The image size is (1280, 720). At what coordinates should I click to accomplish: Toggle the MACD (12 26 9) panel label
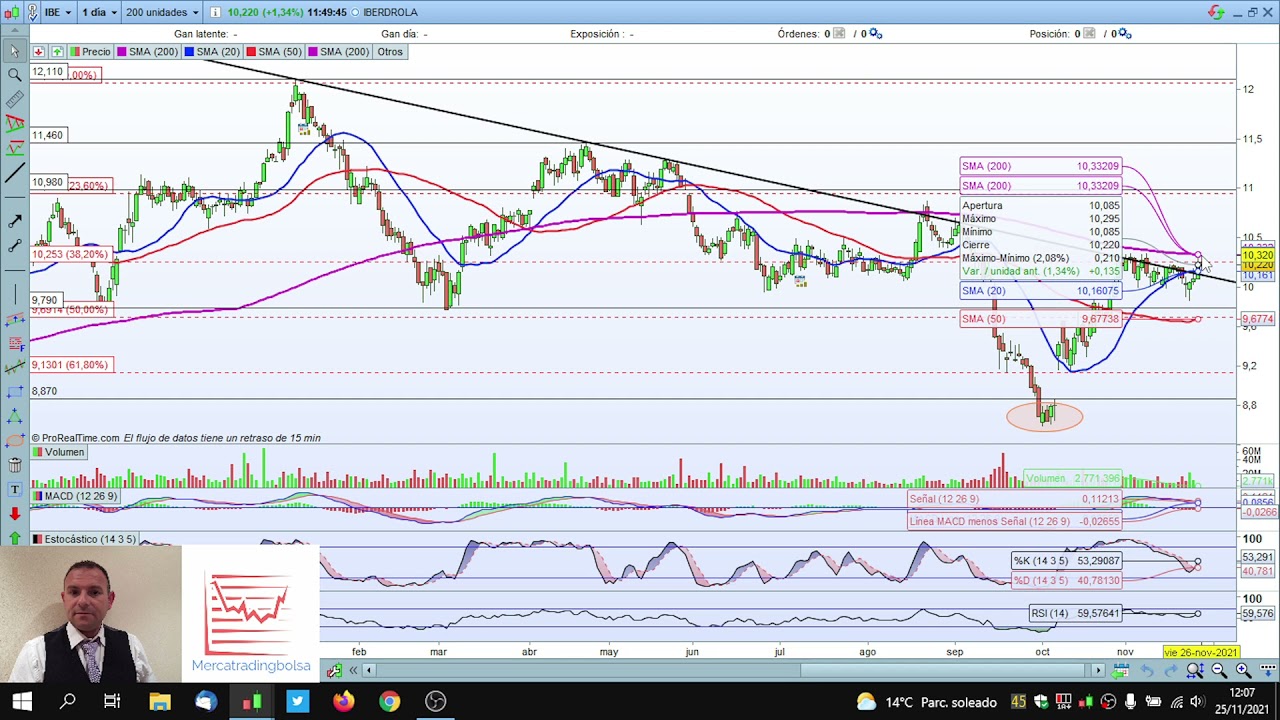[x=75, y=496]
